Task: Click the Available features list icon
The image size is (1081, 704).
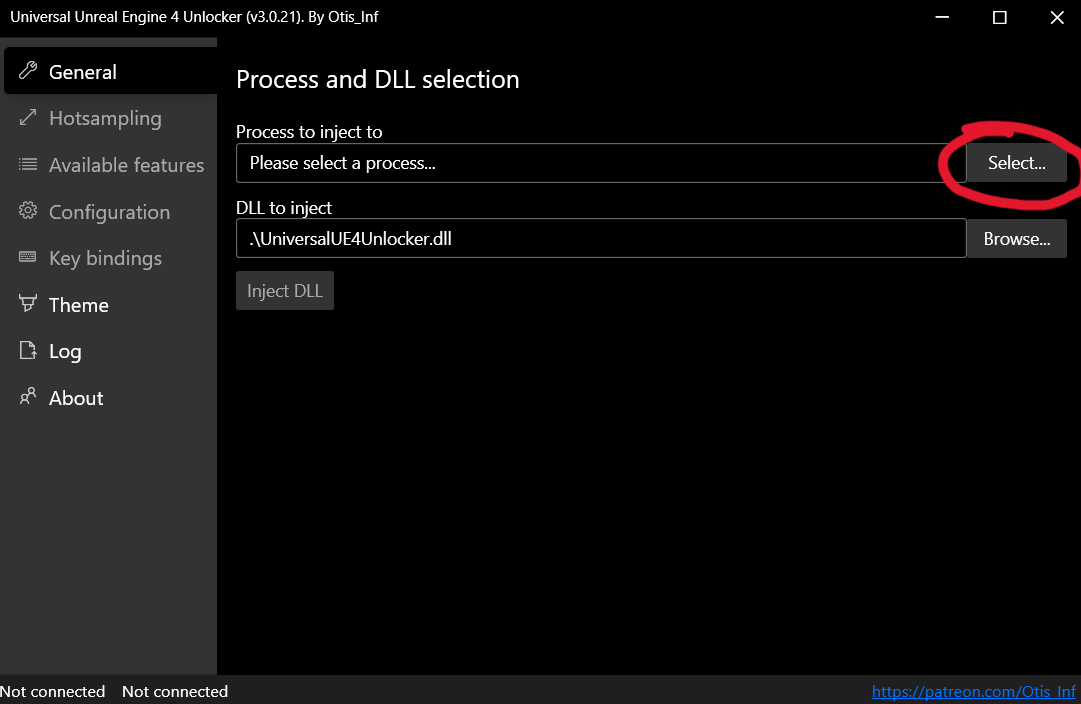Action: click(28, 165)
